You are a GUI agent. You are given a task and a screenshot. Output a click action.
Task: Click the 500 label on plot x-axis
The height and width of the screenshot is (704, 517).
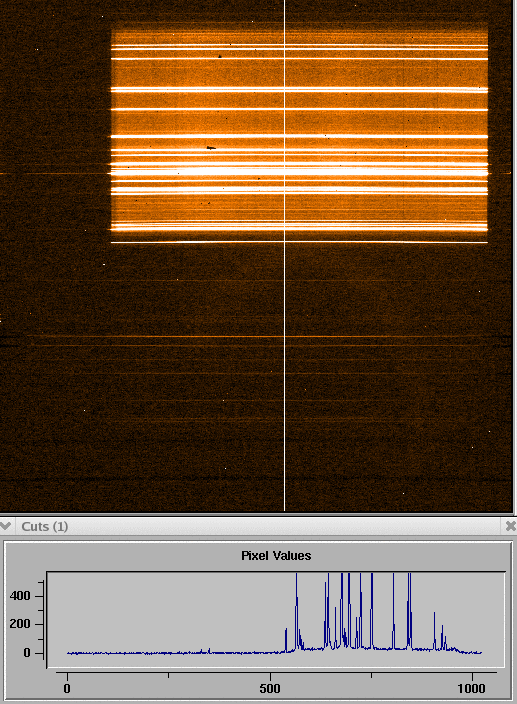[x=270, y=688]
